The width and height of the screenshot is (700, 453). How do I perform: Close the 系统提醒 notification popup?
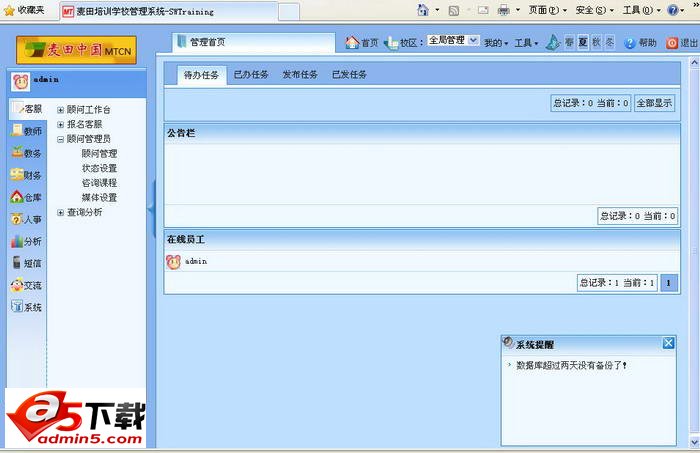pos(668,343)
